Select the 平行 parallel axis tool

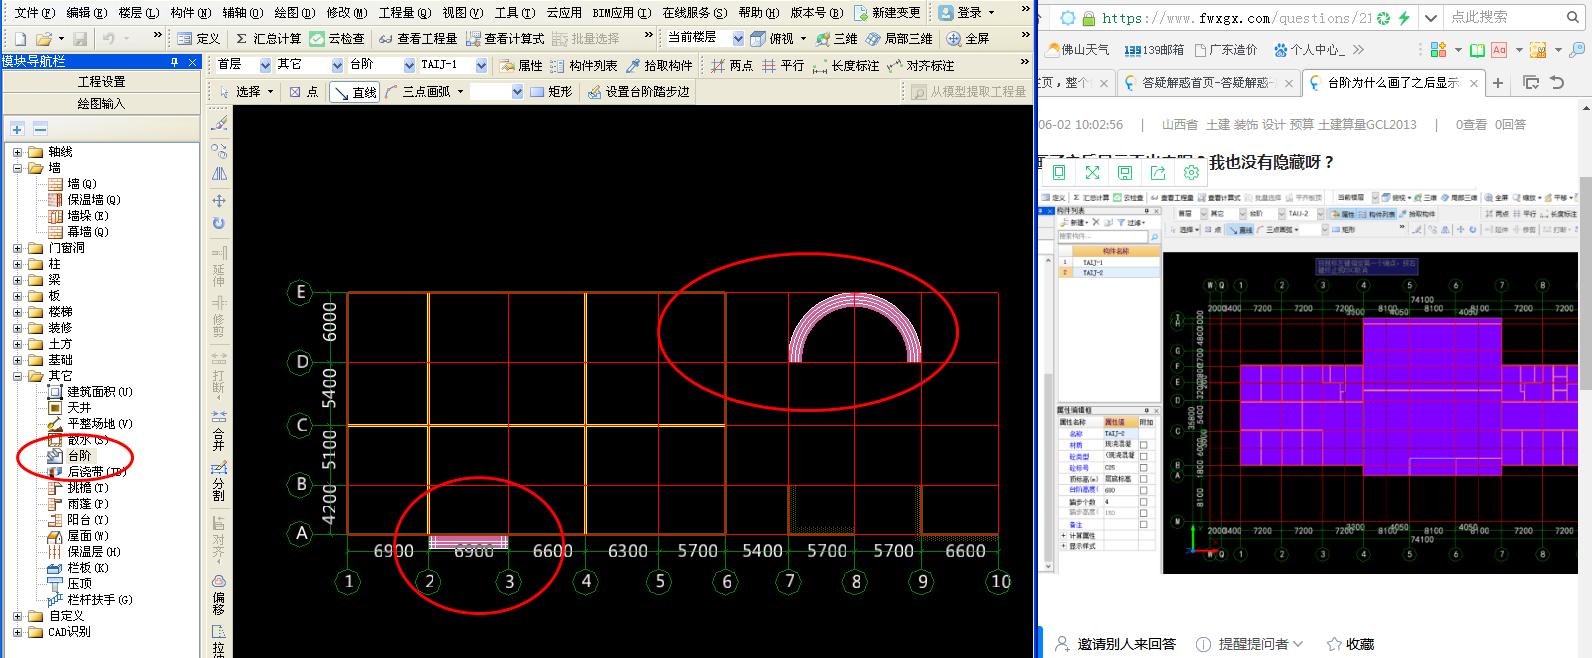pos(783,65)
